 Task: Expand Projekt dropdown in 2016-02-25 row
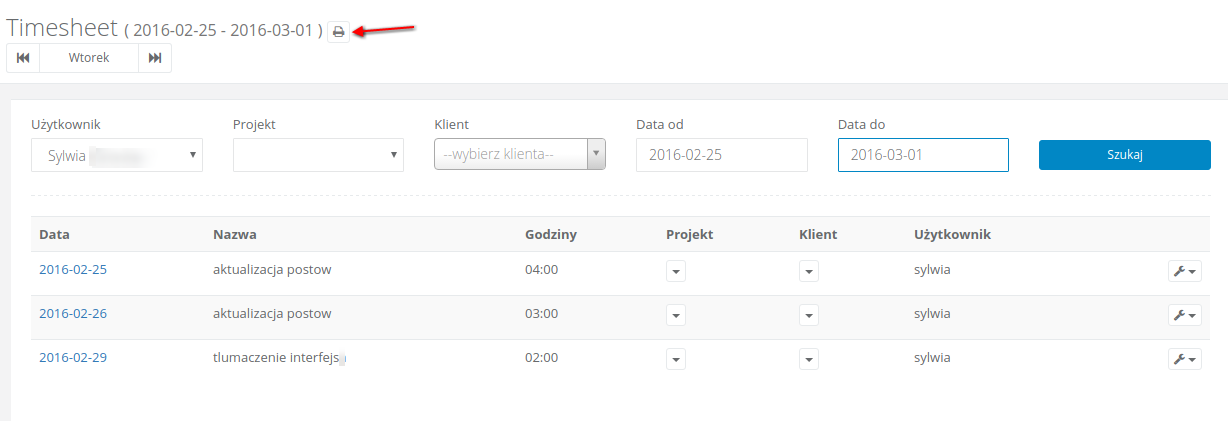click(x=676, y=271)
